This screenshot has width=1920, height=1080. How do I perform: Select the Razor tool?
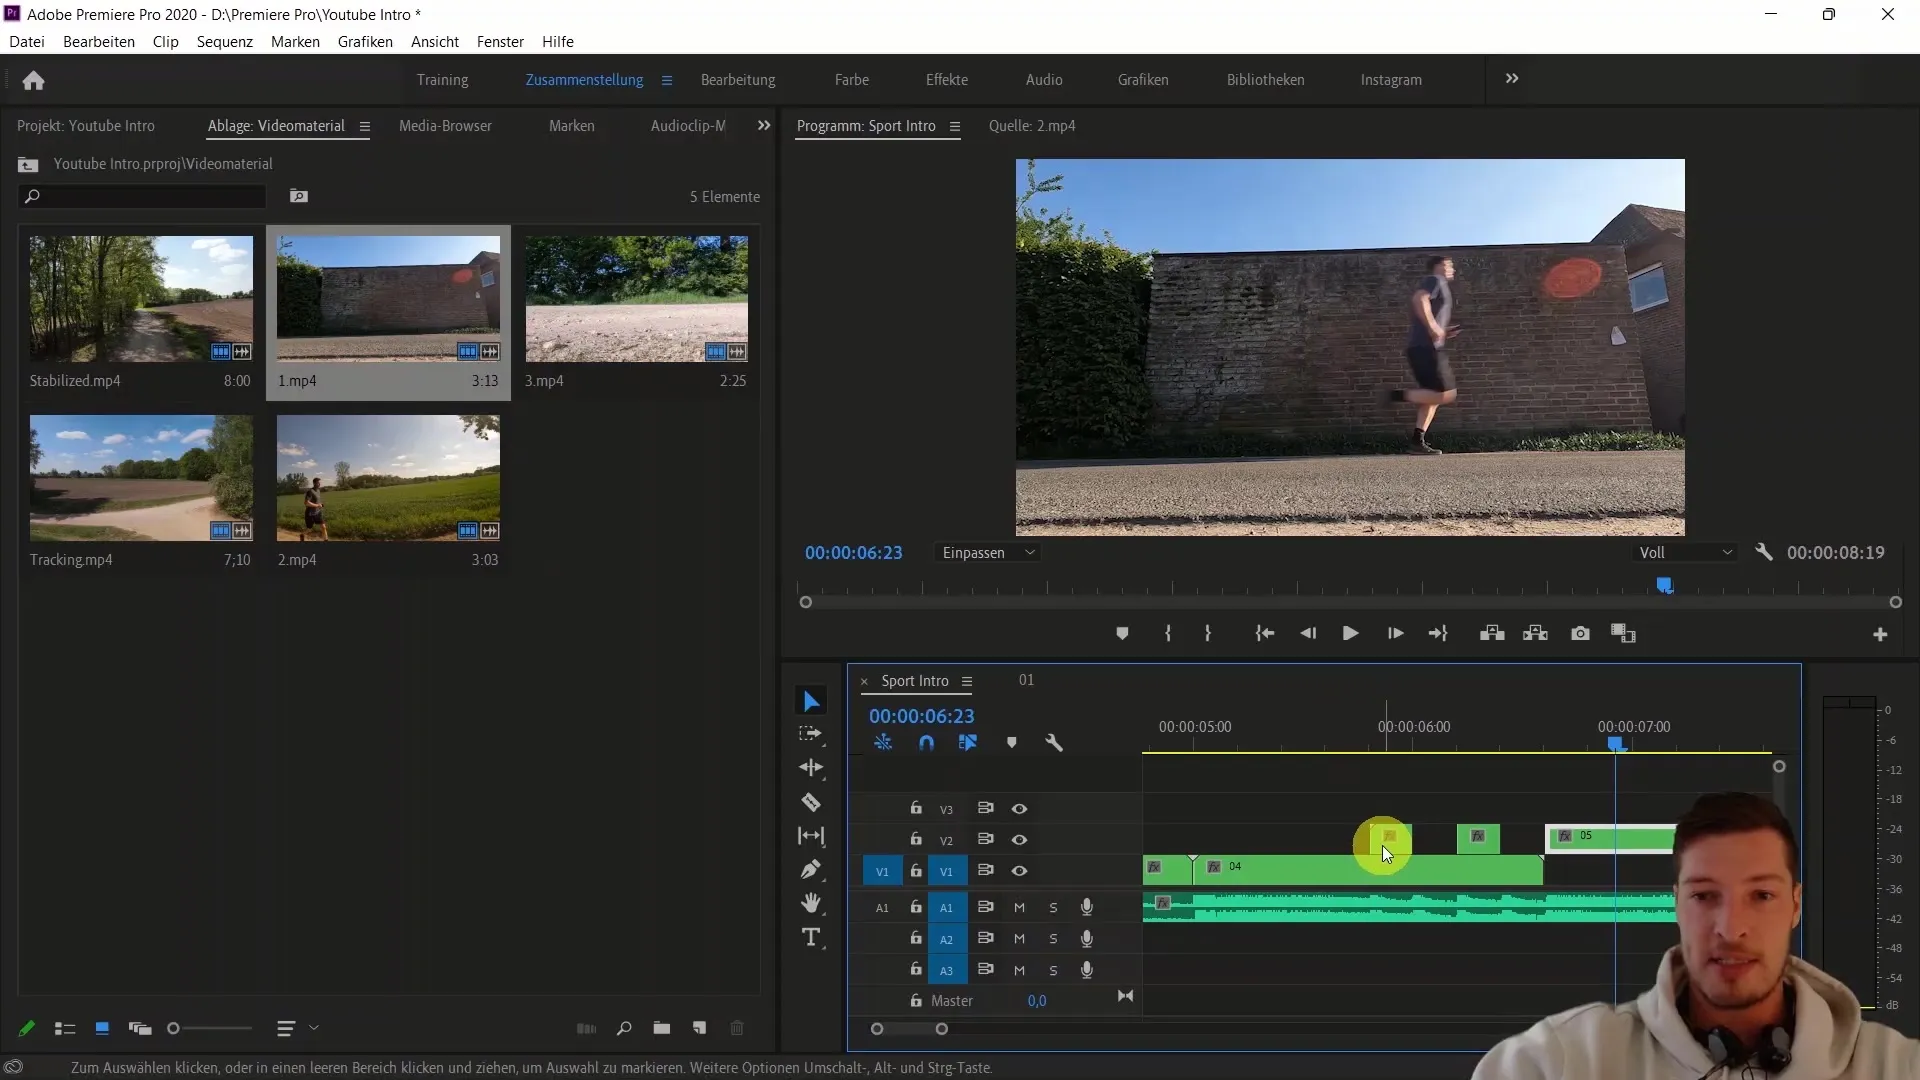pos(811,802)
